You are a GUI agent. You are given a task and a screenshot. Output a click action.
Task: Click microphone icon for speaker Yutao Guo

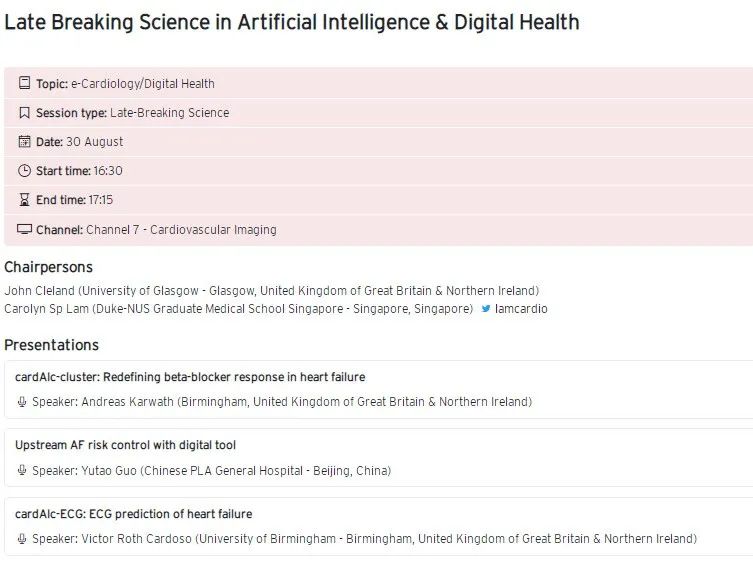point(22,470)
